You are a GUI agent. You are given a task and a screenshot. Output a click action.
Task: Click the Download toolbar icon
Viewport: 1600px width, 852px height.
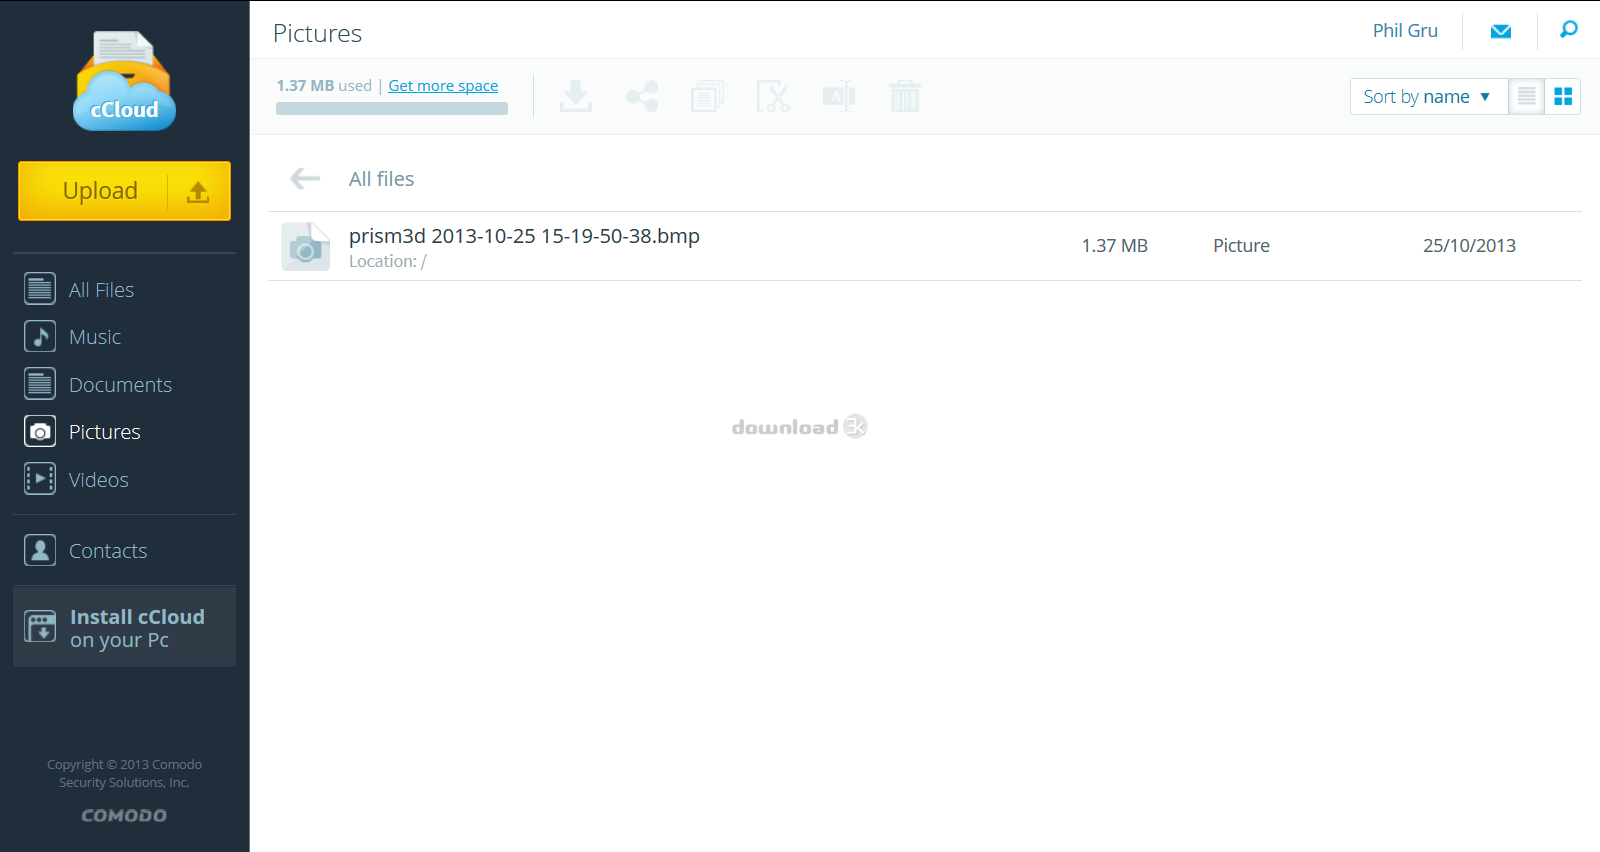(576, 96)
